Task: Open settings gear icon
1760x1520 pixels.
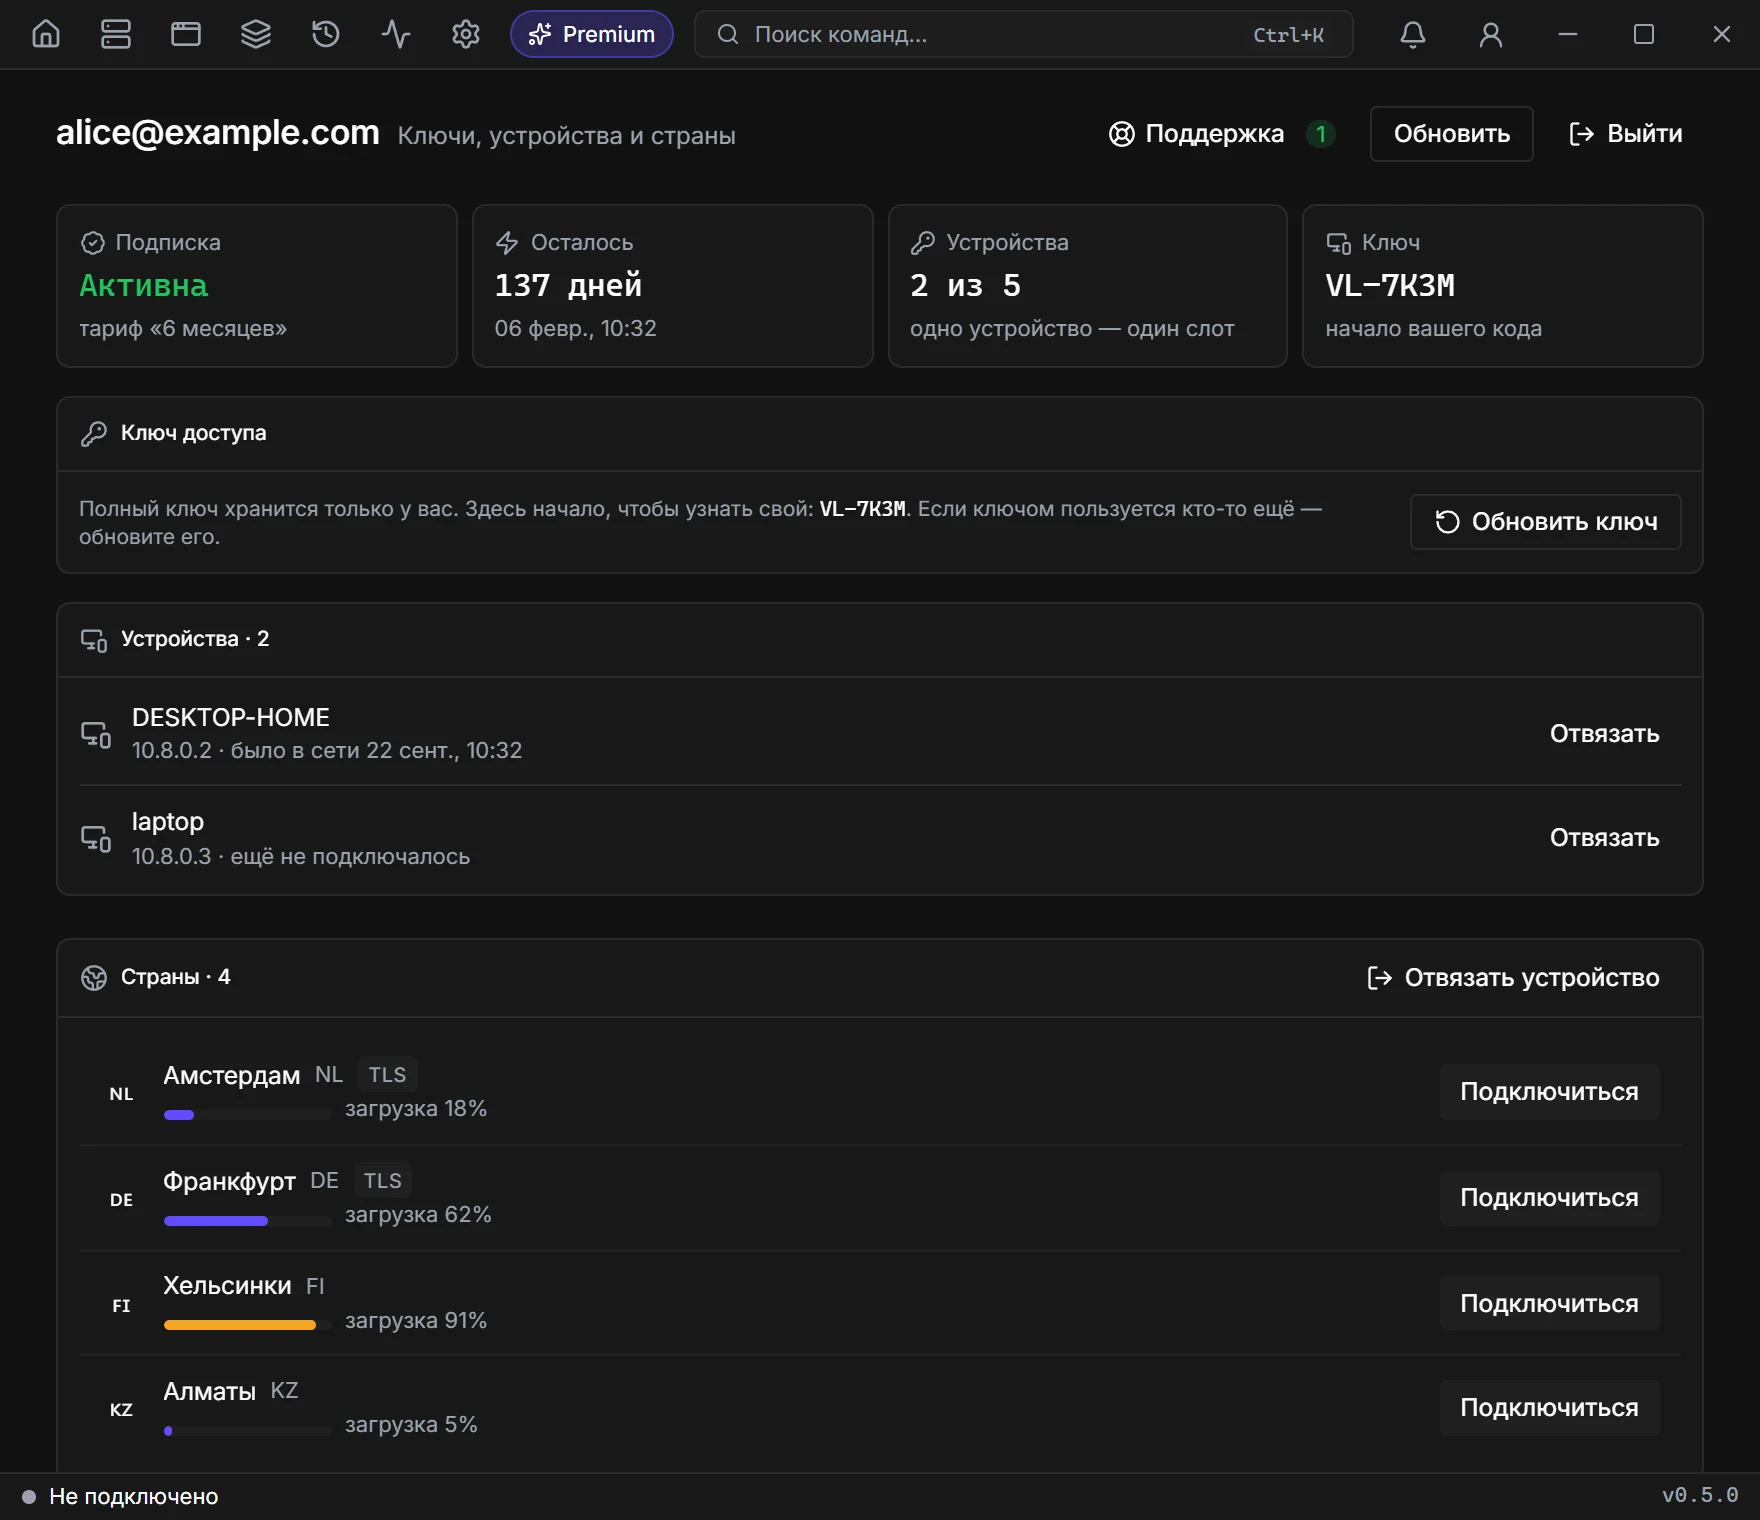Action: 466,34
